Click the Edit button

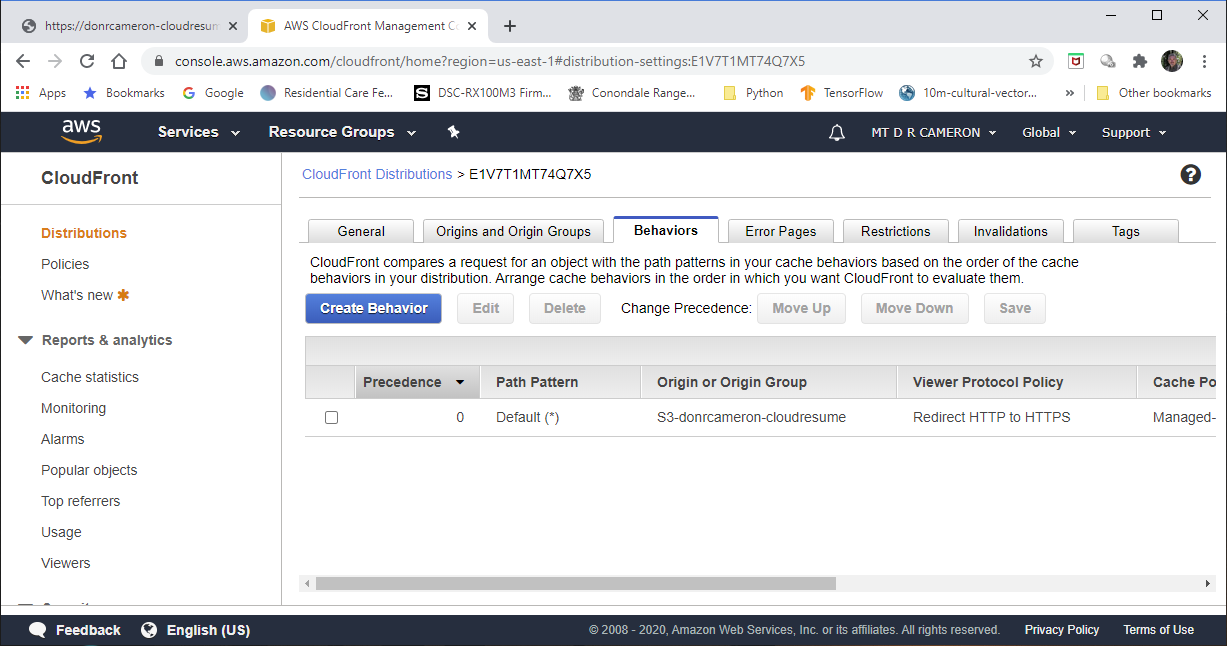click(486, 308)
